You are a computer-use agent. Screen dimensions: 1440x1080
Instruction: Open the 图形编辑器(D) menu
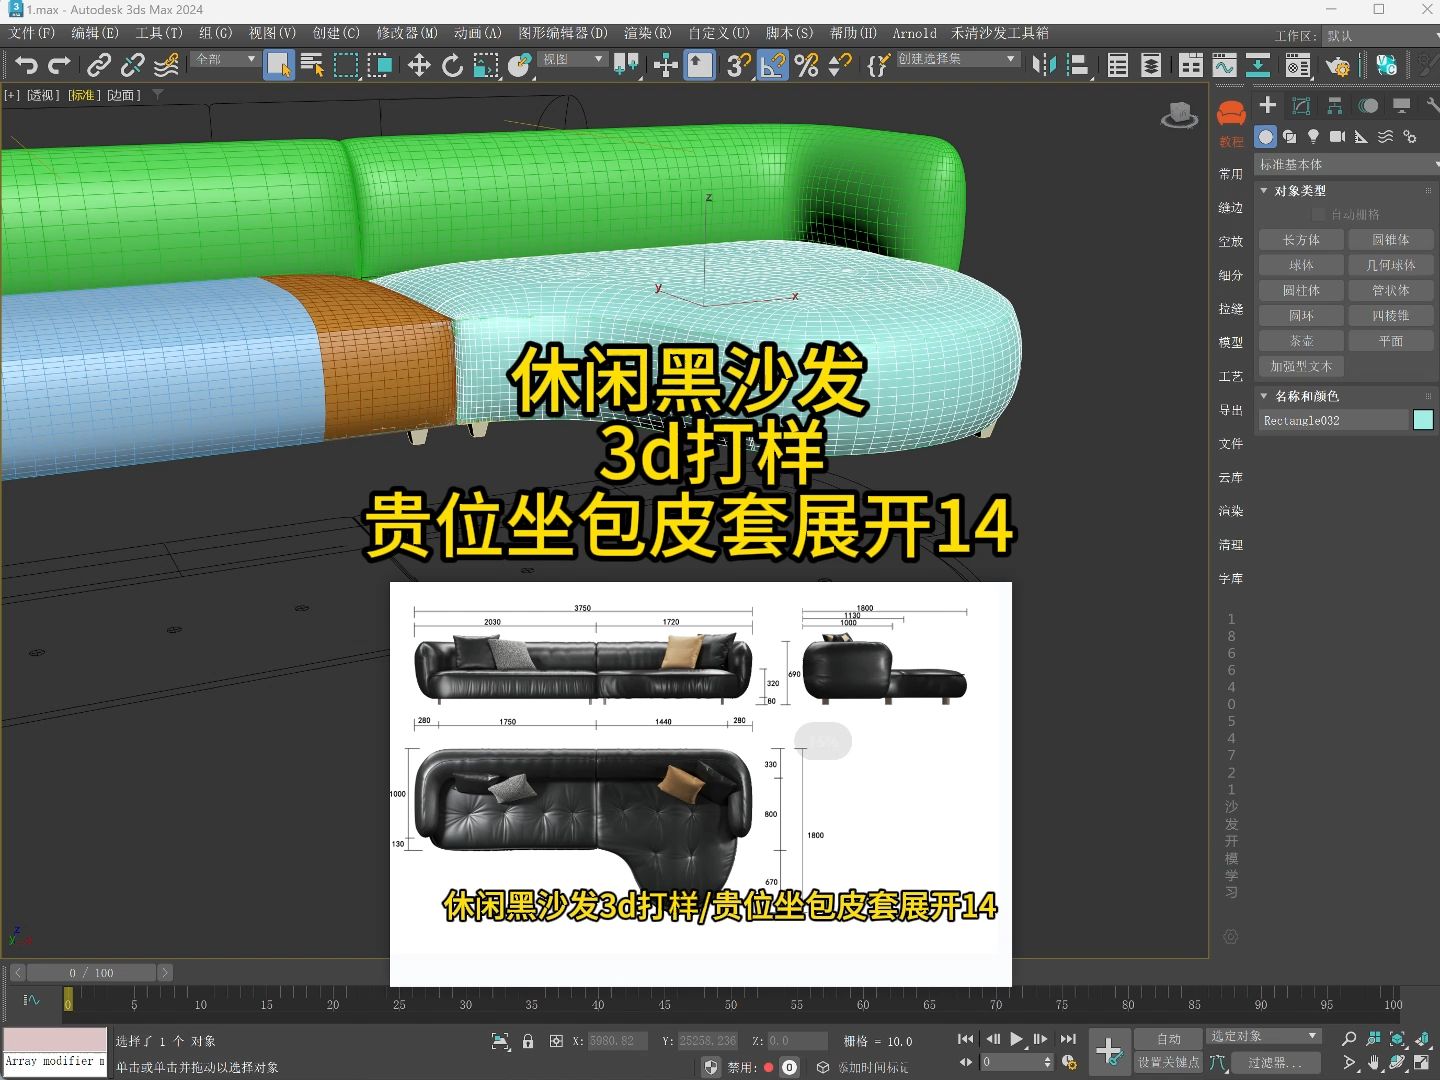[x=563, y=33]
